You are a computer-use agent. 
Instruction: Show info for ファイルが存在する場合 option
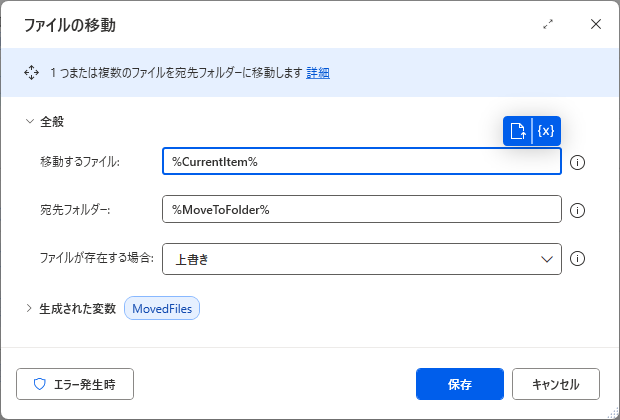(577, 259)
